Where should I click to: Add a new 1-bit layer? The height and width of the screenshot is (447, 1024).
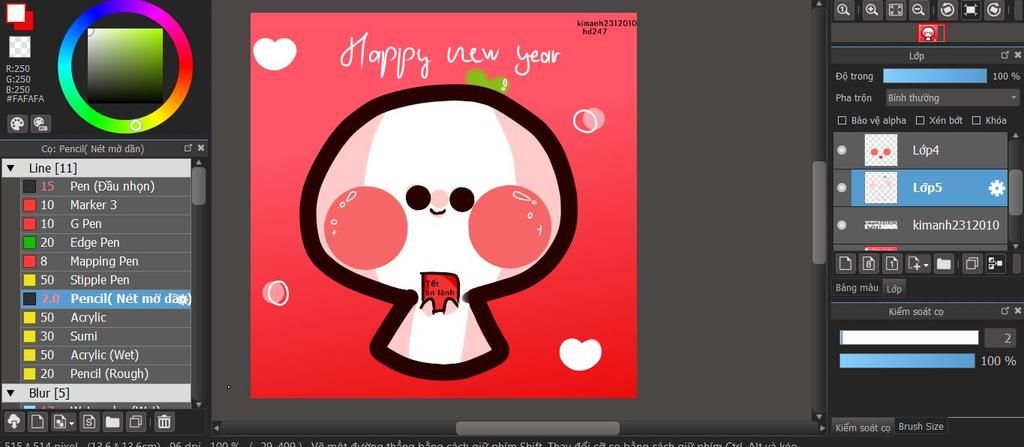(x=891, y=263)
